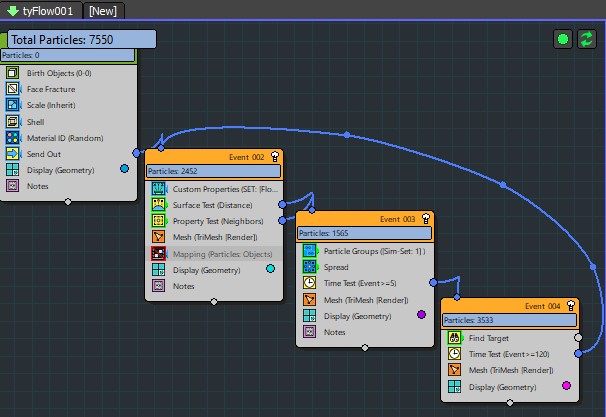Click purple display color dot in Event 003
Image resolution: width=606 pixels, height=417 pixels.
[x=422, y=315]
